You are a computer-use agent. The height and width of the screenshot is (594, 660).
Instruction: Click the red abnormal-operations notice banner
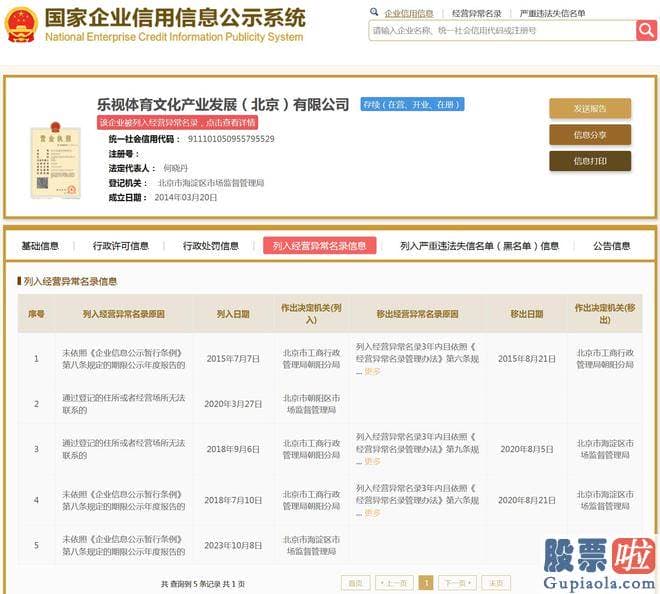tap(178, 123)
